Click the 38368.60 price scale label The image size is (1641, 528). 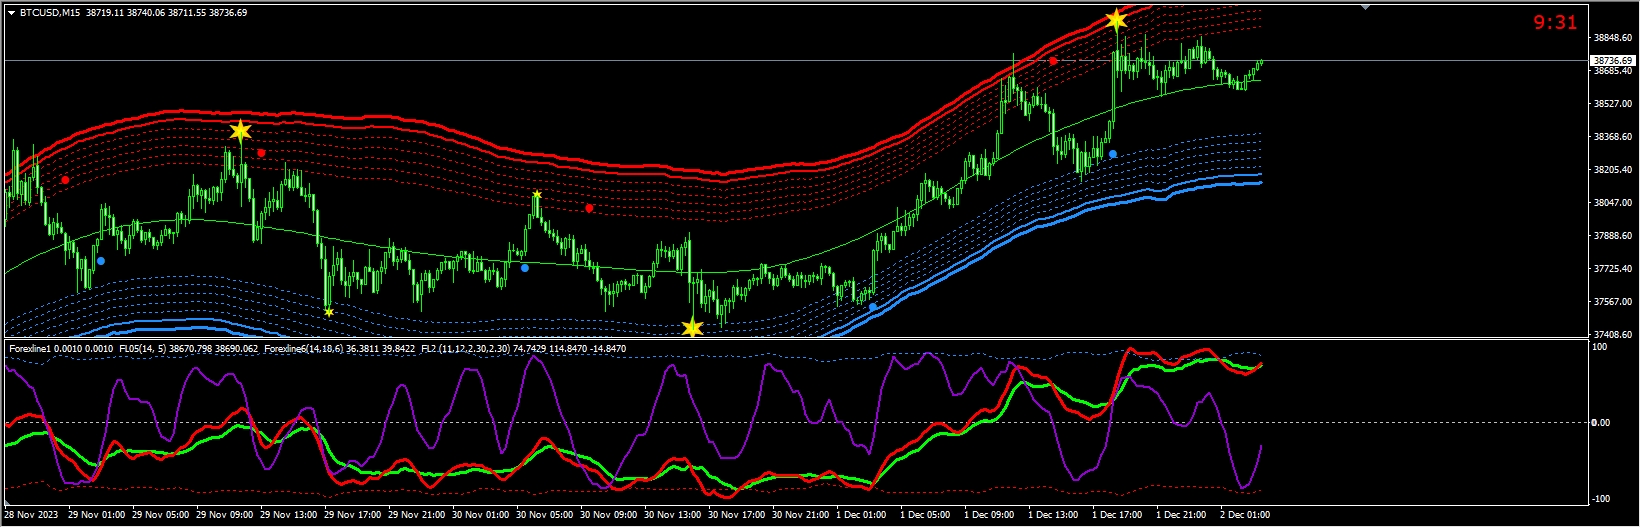1614,137
